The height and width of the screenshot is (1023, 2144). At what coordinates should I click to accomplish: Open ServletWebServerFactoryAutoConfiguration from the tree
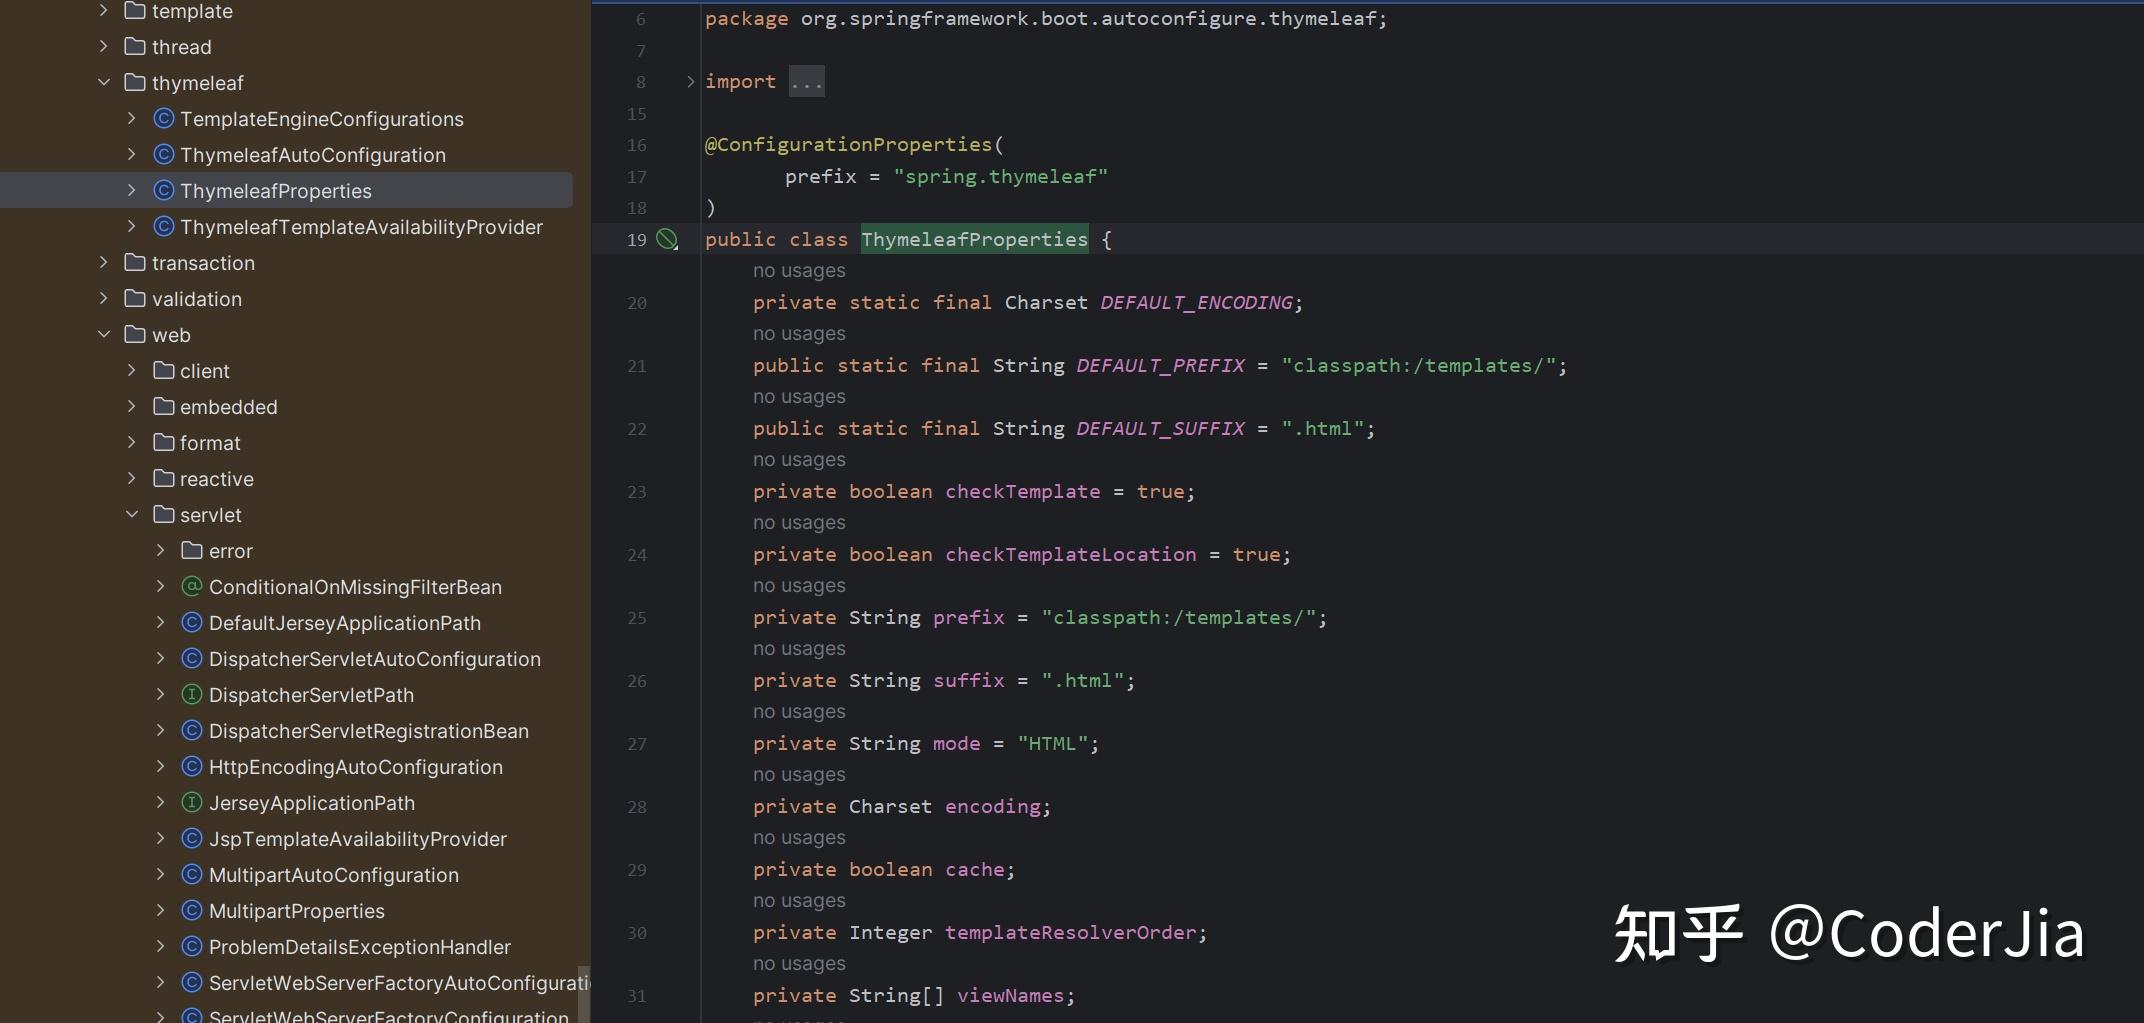tap(399, 983)
